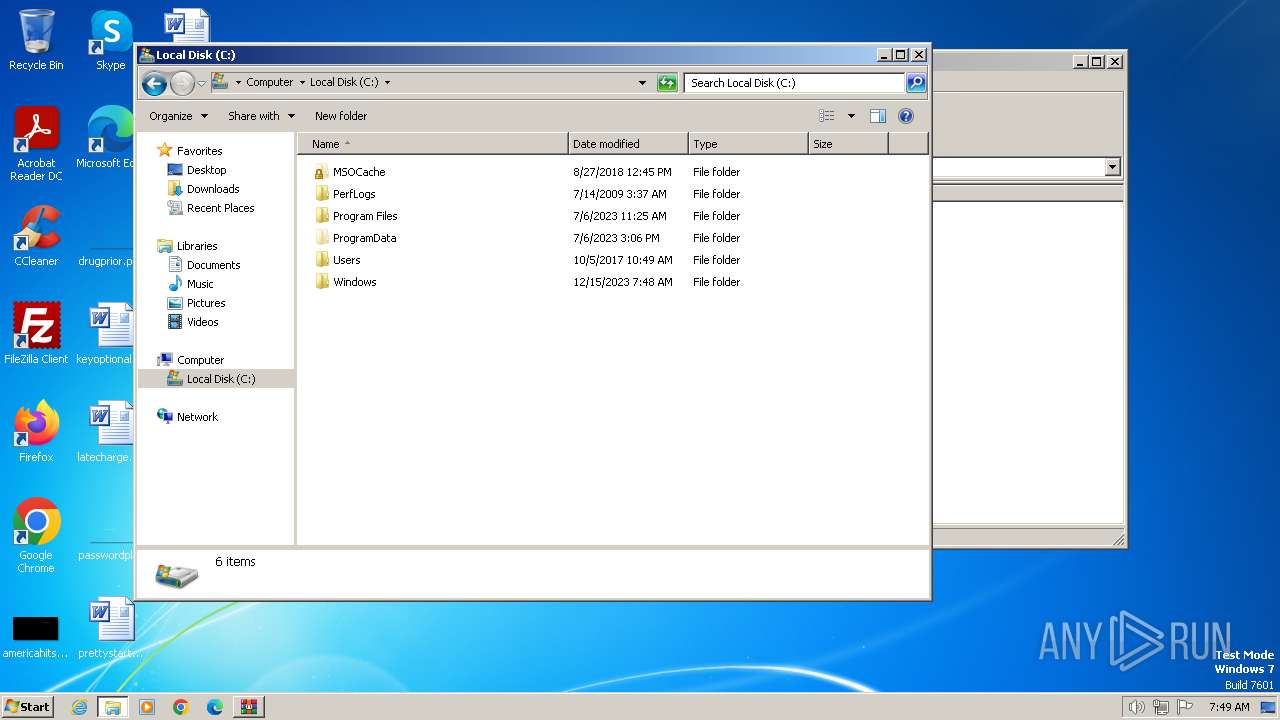Viewport: 1280px width, 720px height.
Task: Sort by the Type column header
Action: point(748,144)
